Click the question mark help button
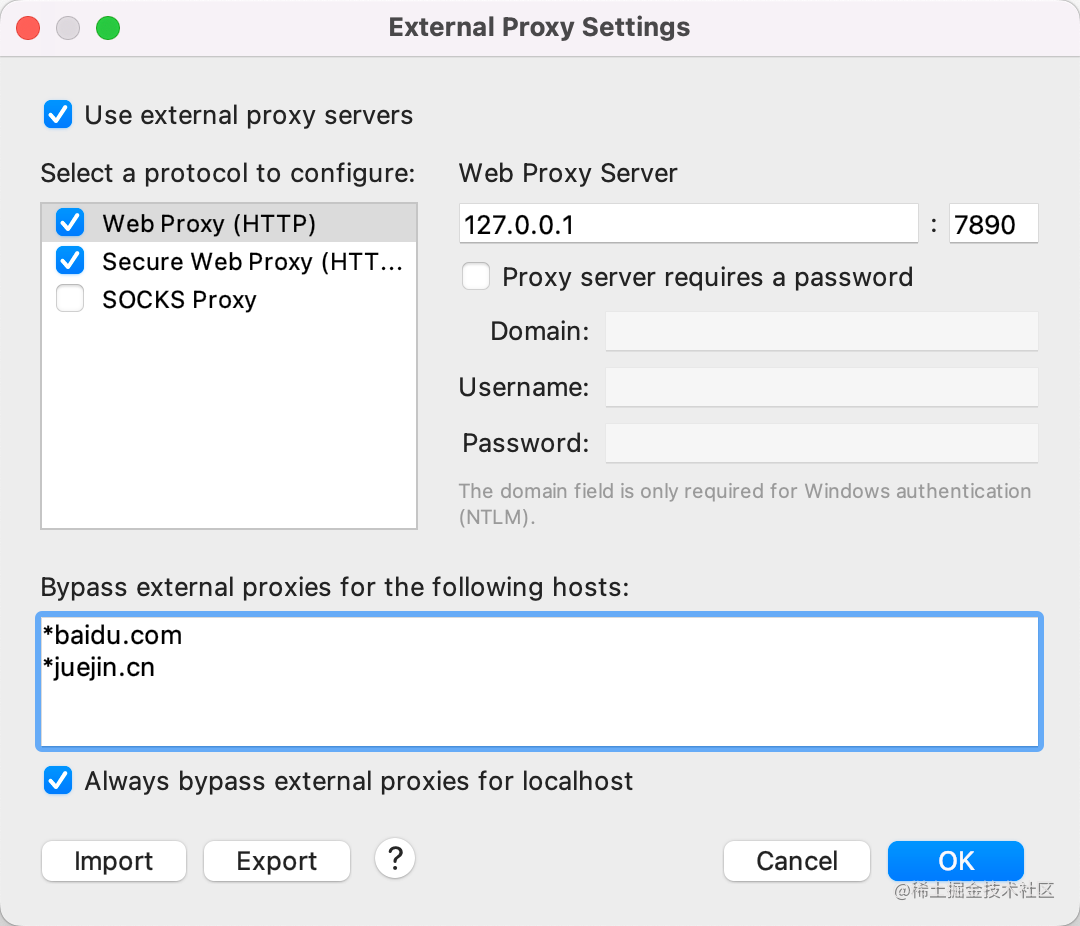The image size is (1080, 926). [x=395, y=858]
